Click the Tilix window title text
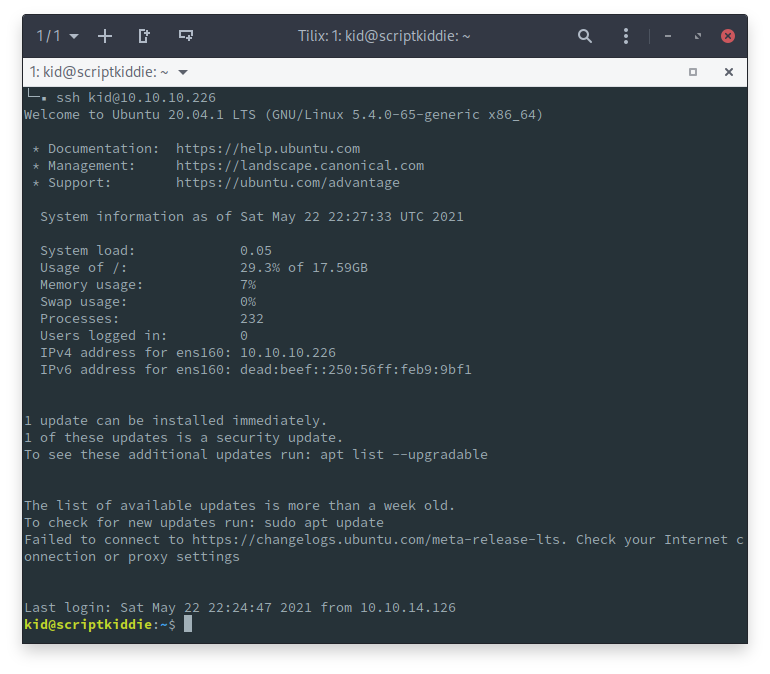 (x=384, y=36)
